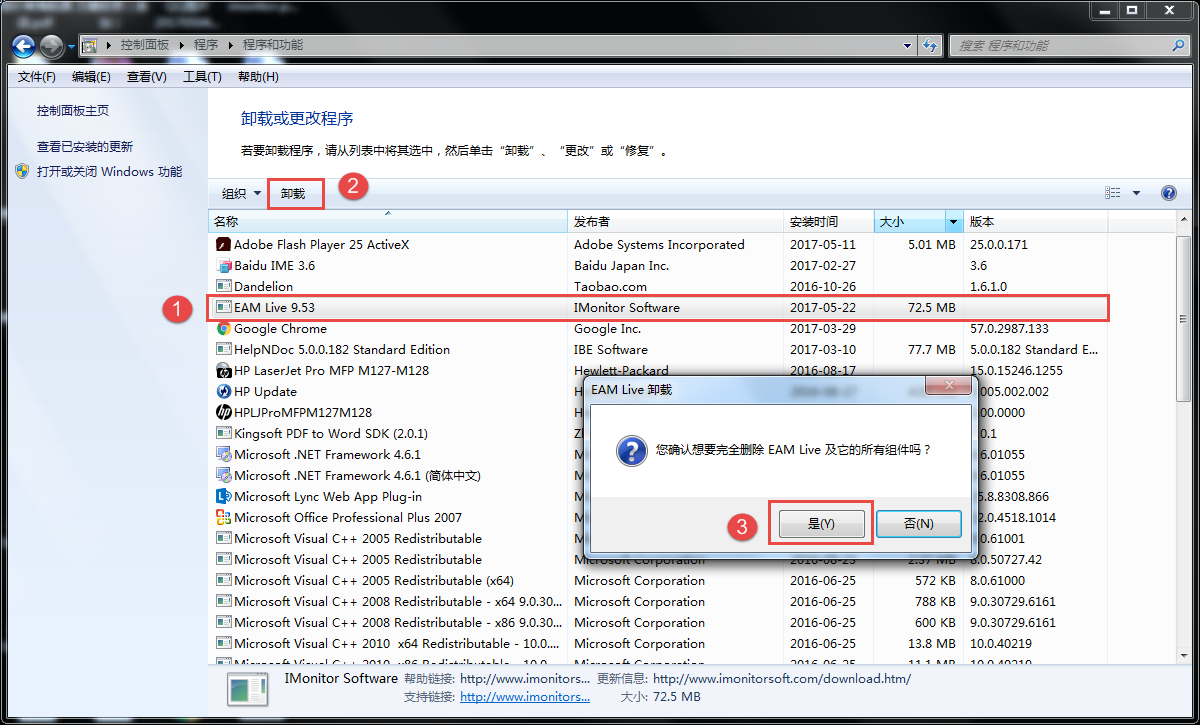Sort the list by the 安装时间 column header

click(829, 222)
